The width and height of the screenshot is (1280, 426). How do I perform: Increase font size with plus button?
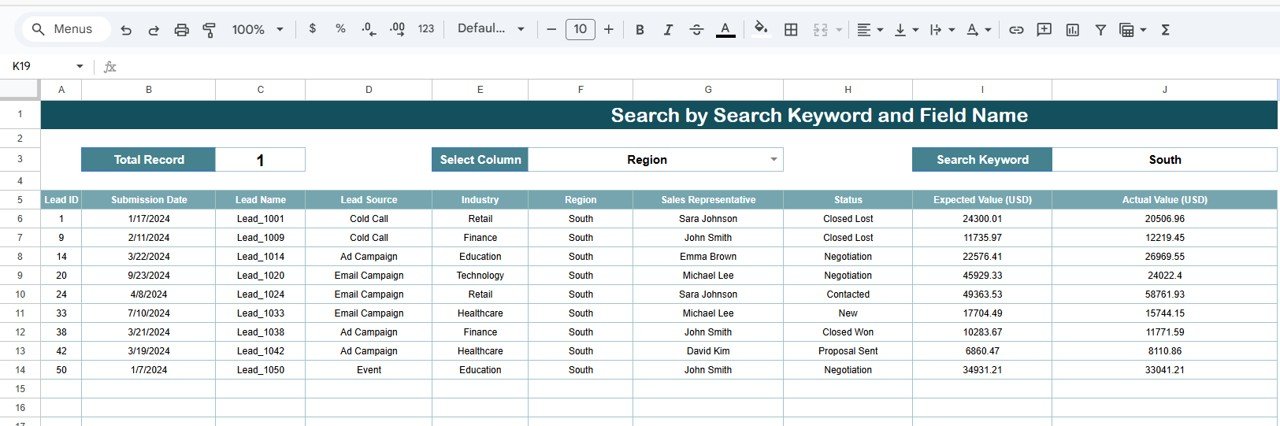(x=608, y=29)
